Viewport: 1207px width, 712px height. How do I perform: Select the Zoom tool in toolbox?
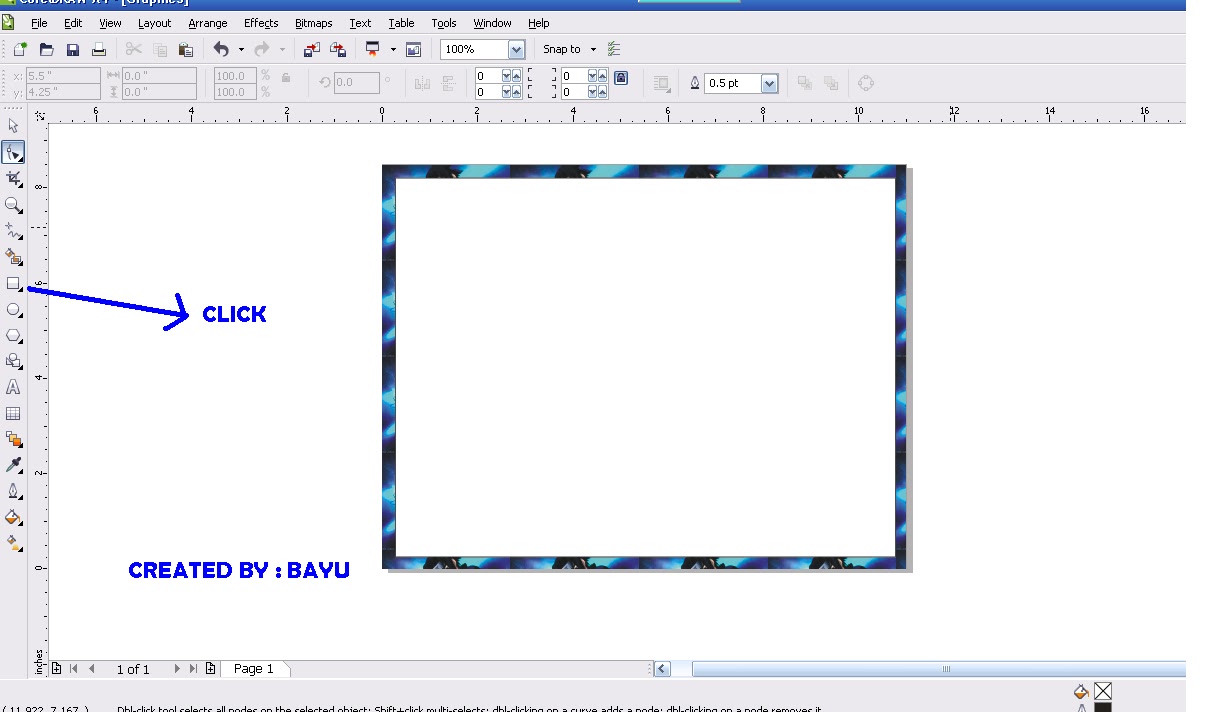[13, 204]
